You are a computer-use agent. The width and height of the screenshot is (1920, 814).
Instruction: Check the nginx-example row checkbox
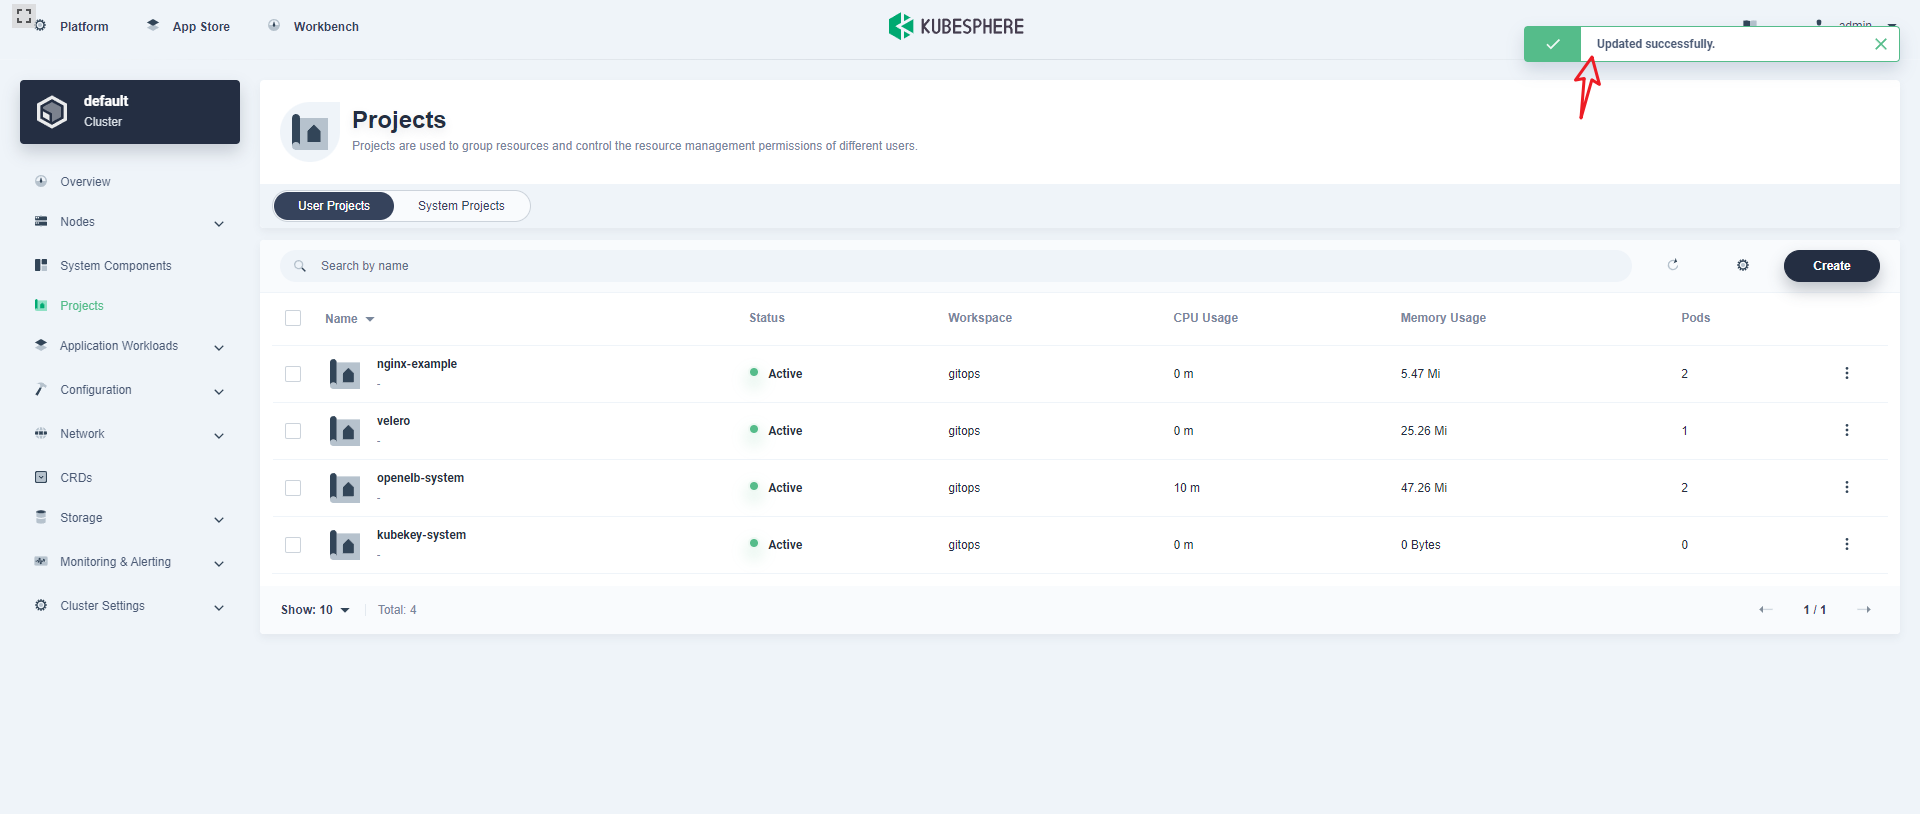point(293,374)
